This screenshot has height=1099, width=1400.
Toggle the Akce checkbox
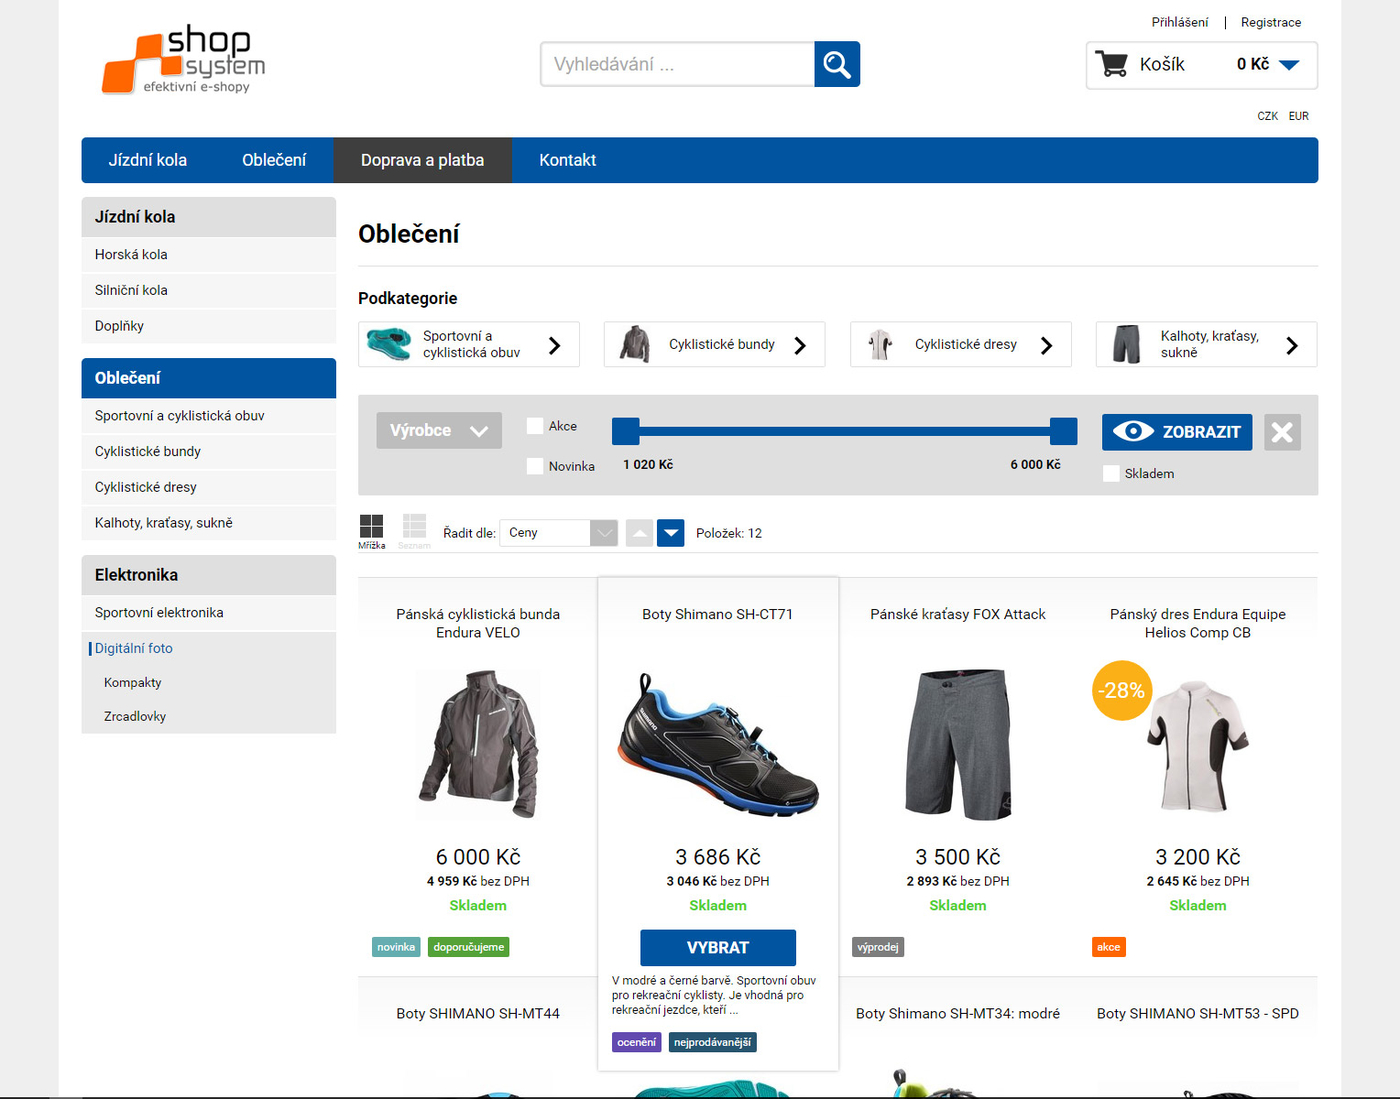[535, 426]
